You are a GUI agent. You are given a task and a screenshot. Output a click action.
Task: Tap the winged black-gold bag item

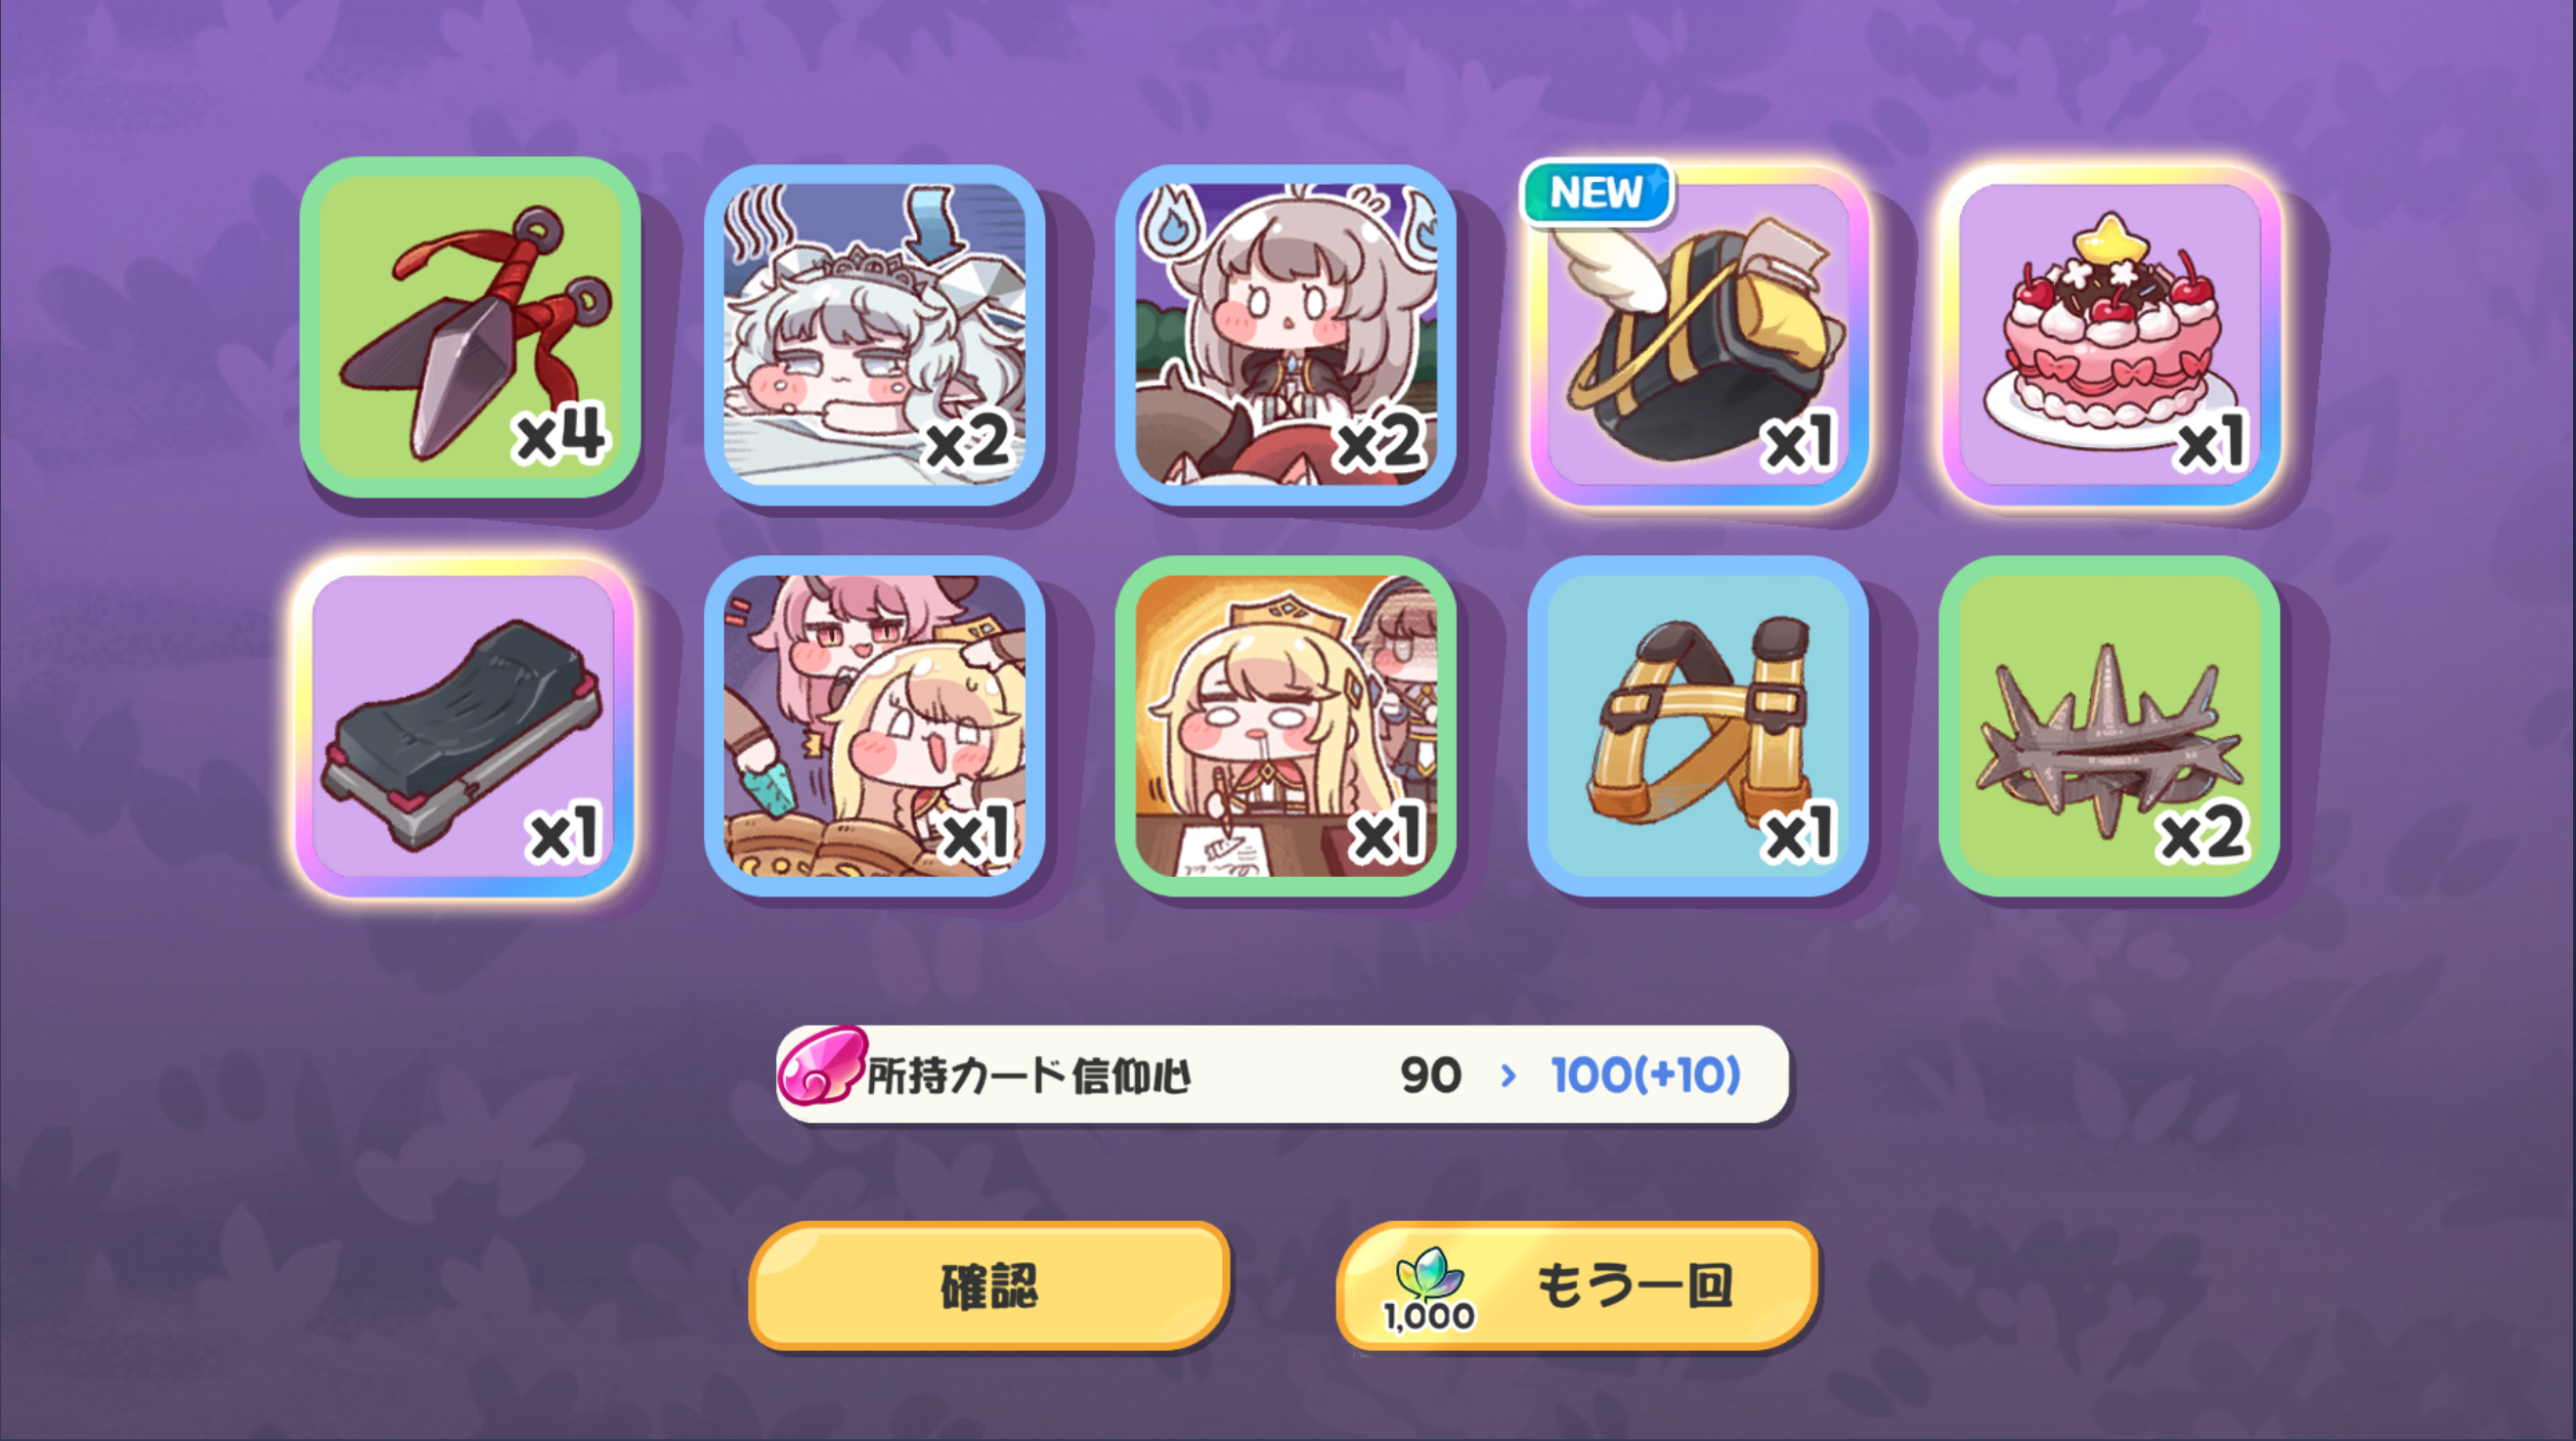click(x=1699, y=335)
